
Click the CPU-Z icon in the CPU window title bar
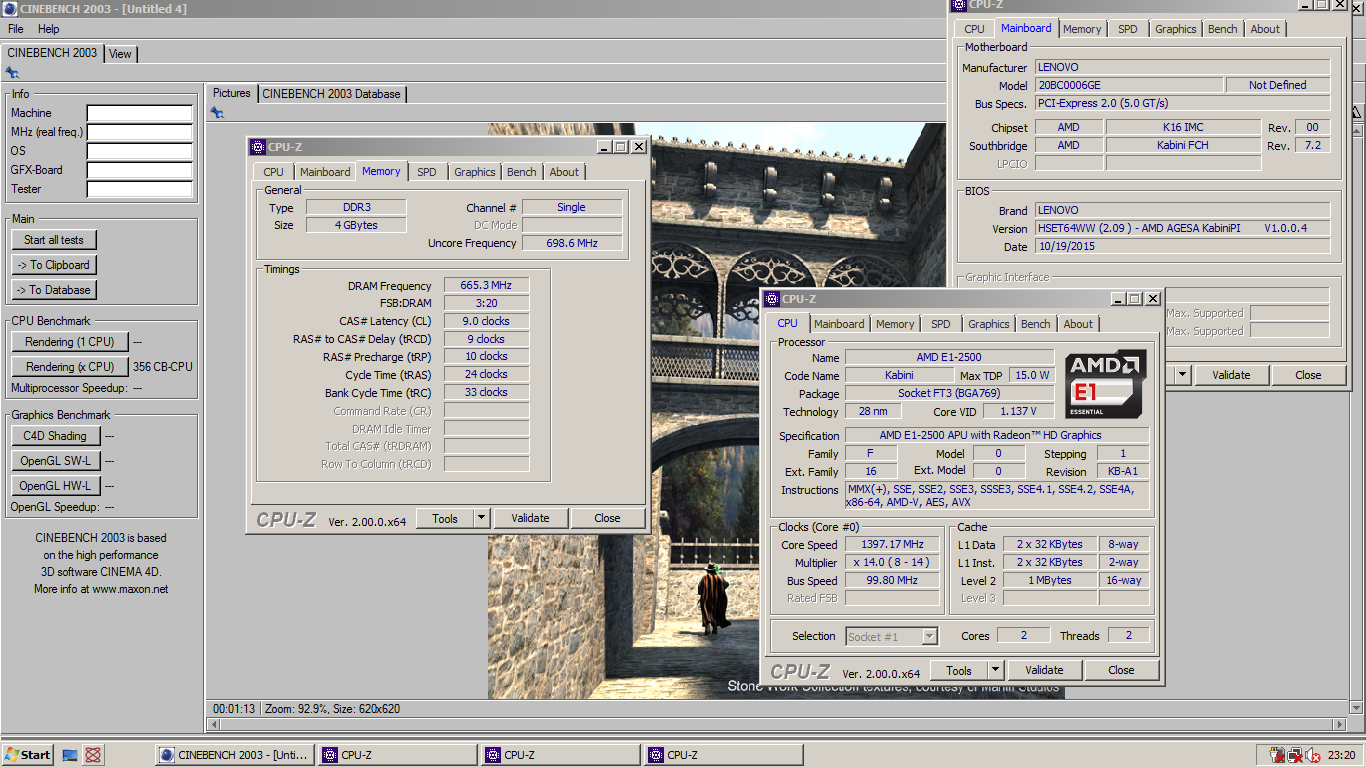(x=772, y=299)
